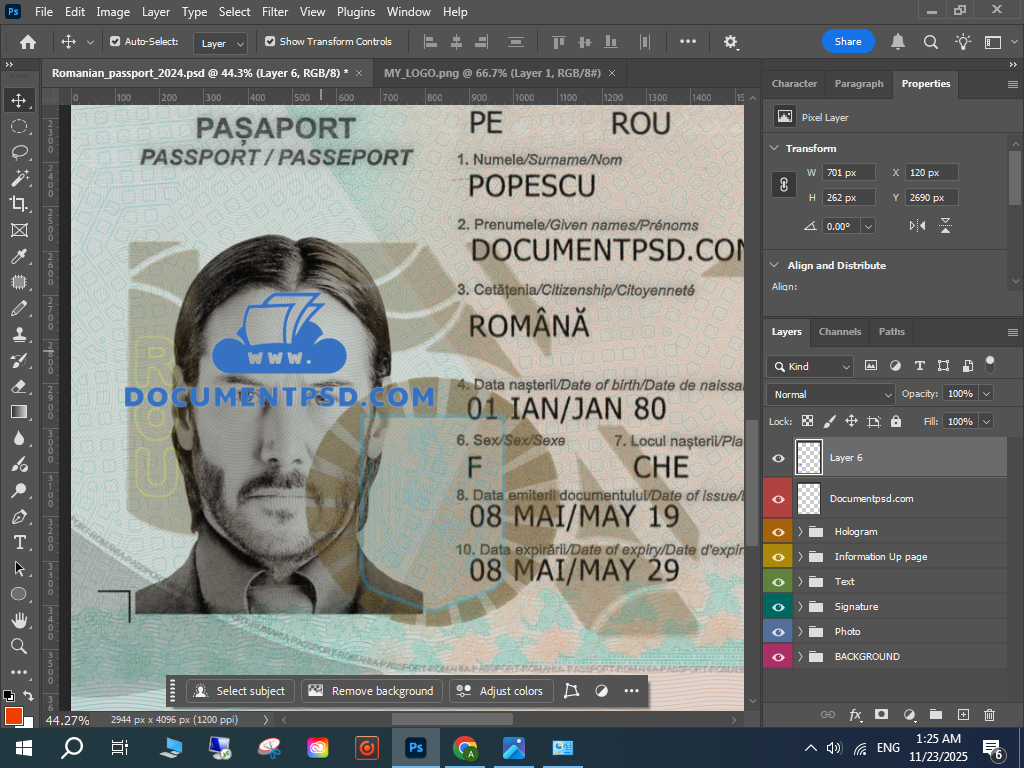Select the Crop tool
The height and width of the screenshot is (768, 1024).
pos(18,203)
